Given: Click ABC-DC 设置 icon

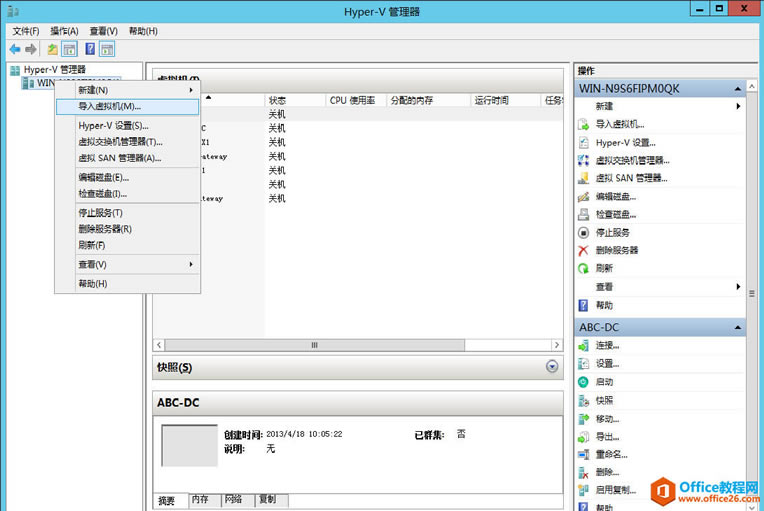Looking at the screenshot, I should tap(583, 363).
